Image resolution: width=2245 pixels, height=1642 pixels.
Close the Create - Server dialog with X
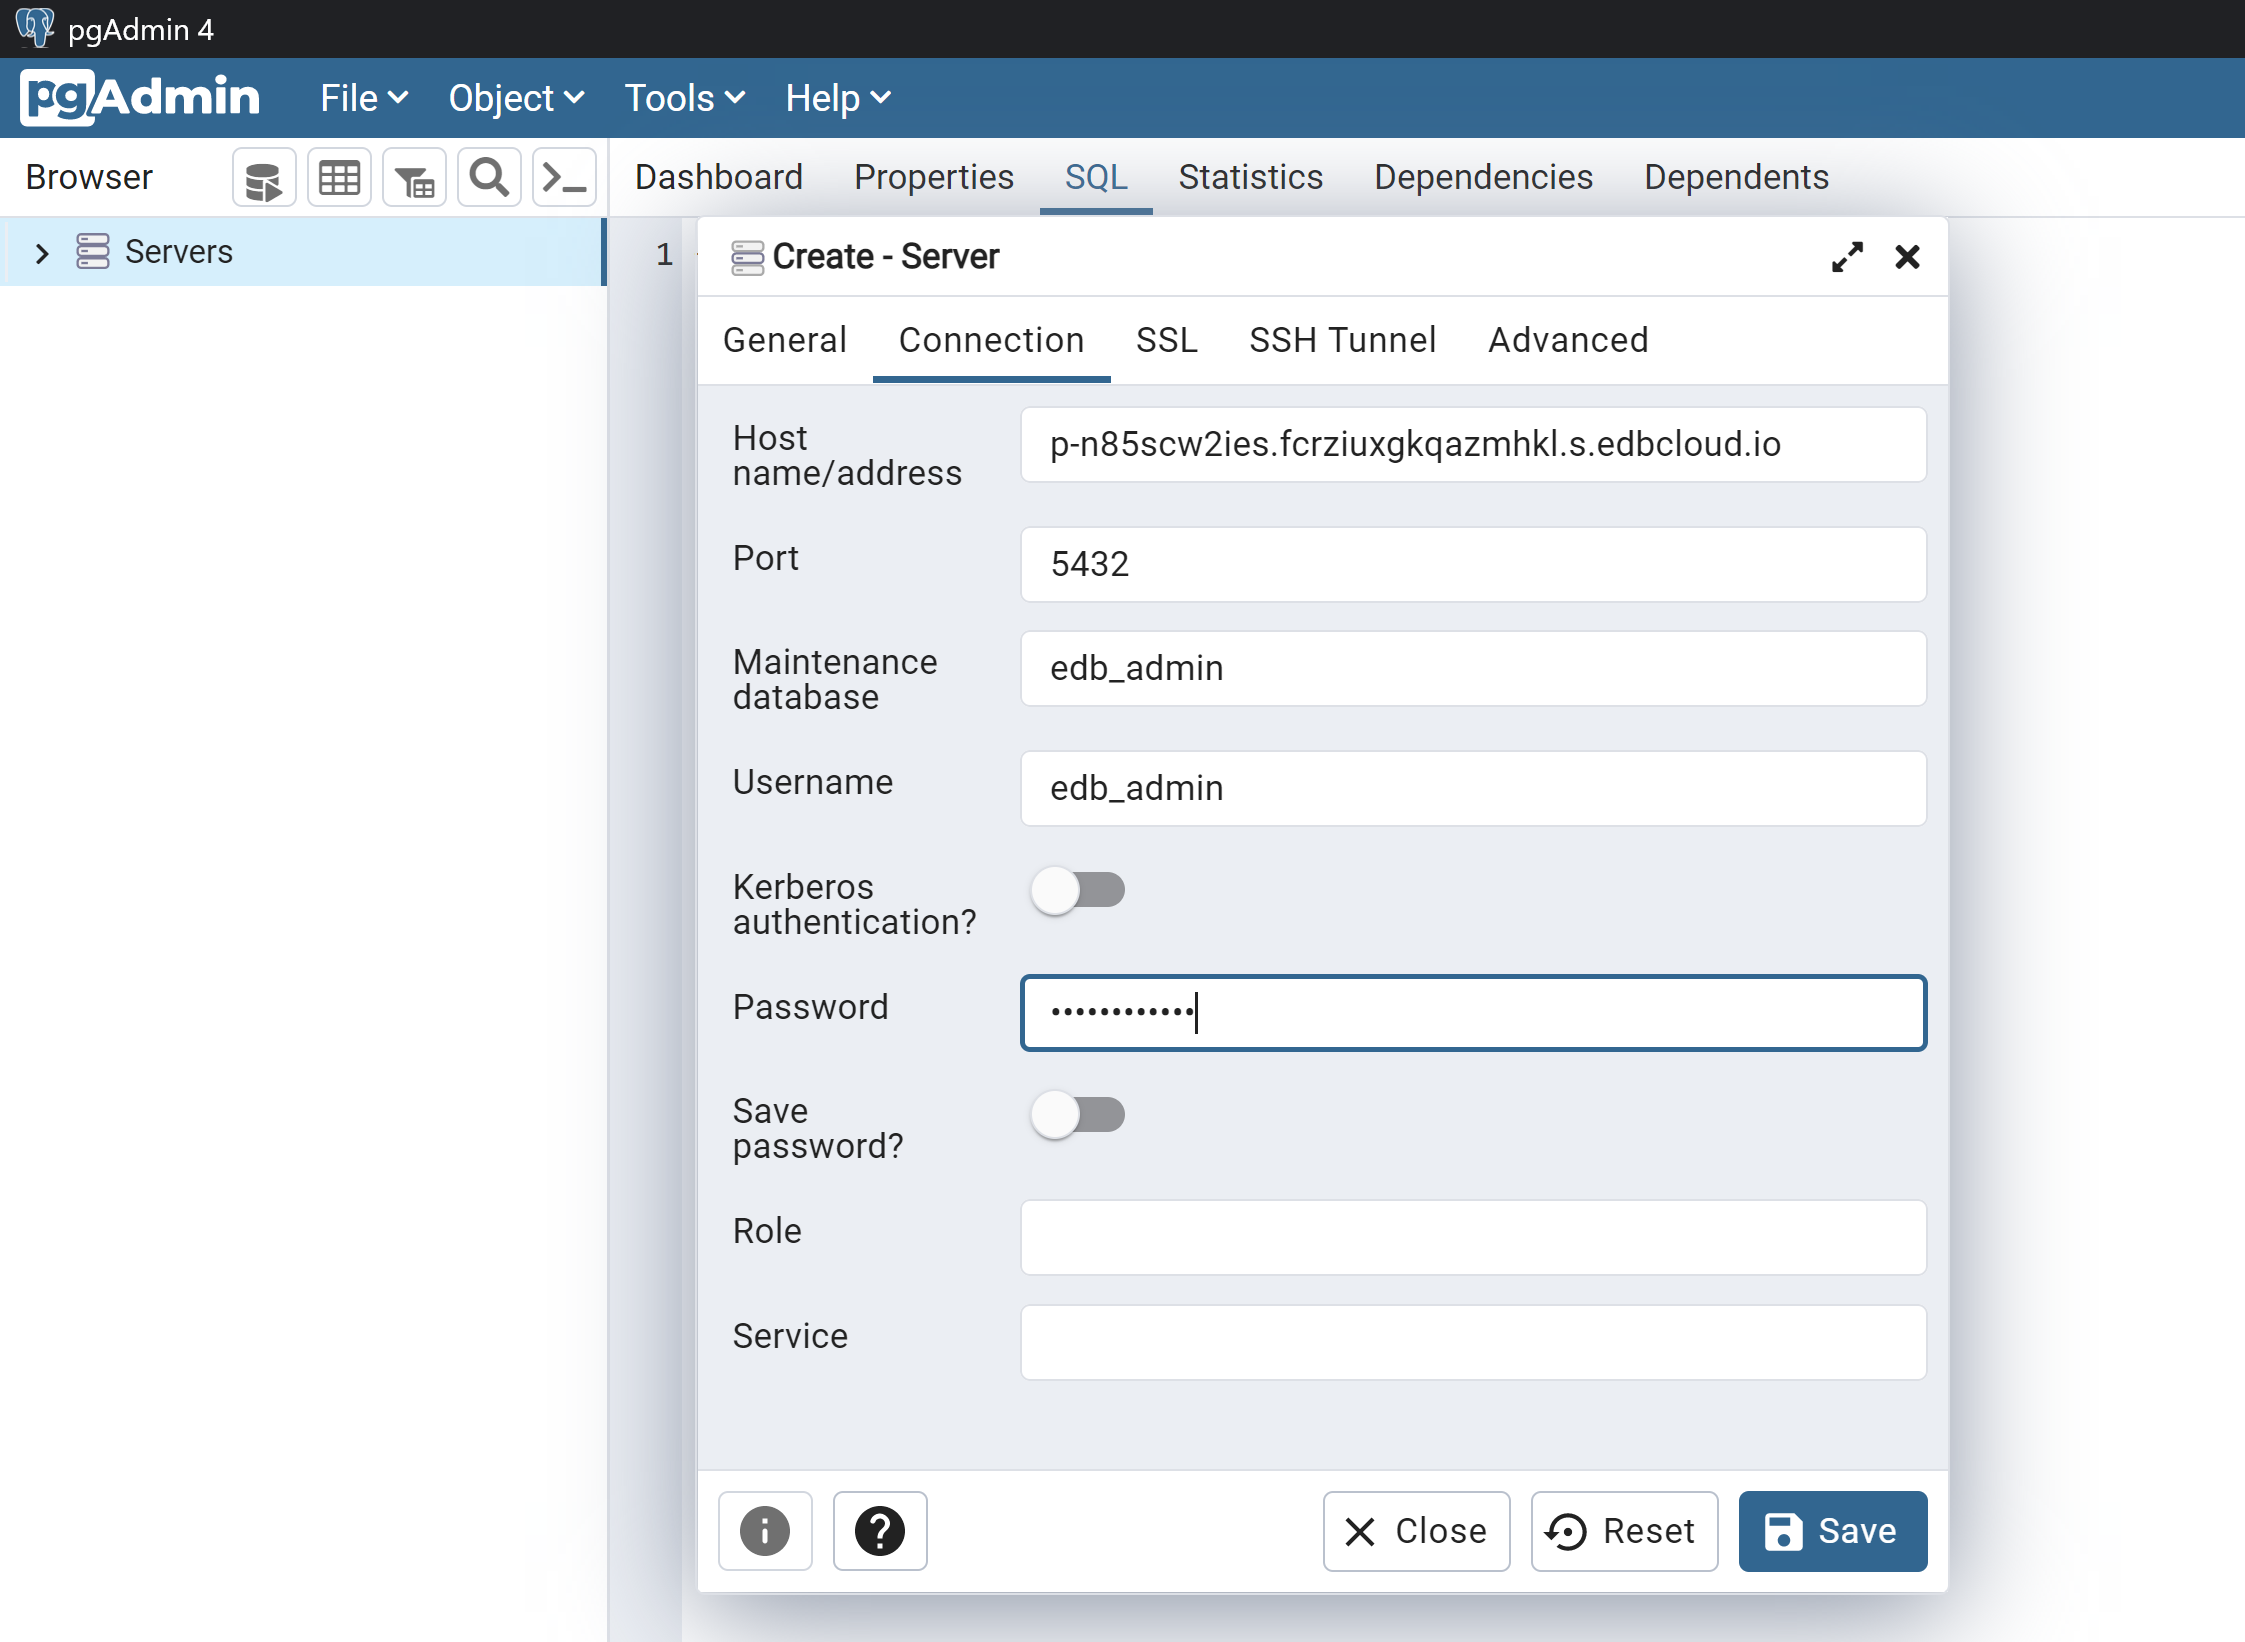pos(1907,257)
